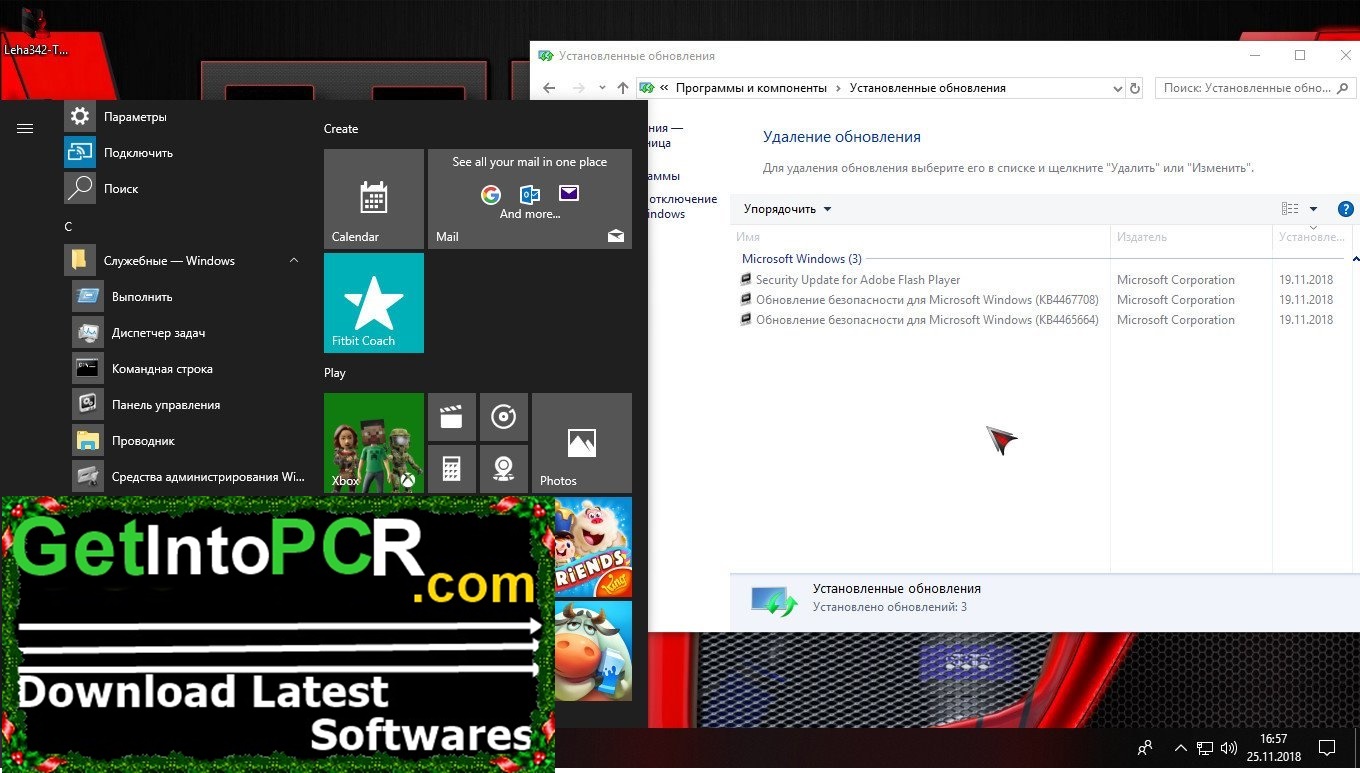Open Диспетчер задач task manager
Viewport: 1360px width, 773px height.
point(190,333)
